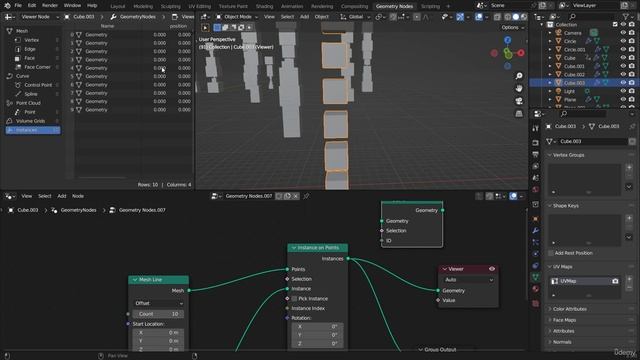The height and width of the screenshot is (360, 640).
Task: Click fake user shield icon for node group
Action: pos(279,196)
